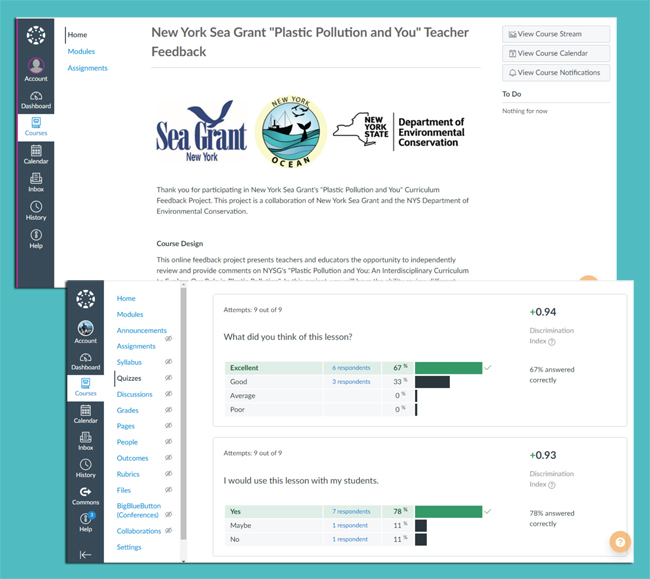The height and width of the screenshot is (579, 650).
Task: Click hidden-eye icon beside Rubrics
Action: (x=168, y=473)
